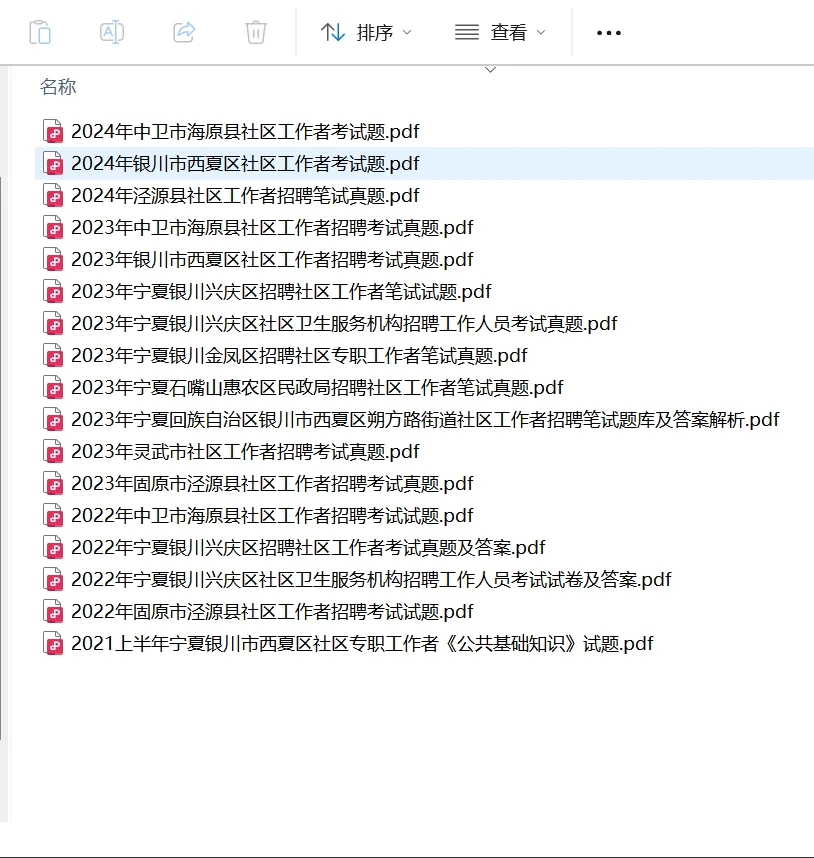Click PDF icon of 2022年固原市泾源县 file

pyautogui.click(x=53, y=611)
